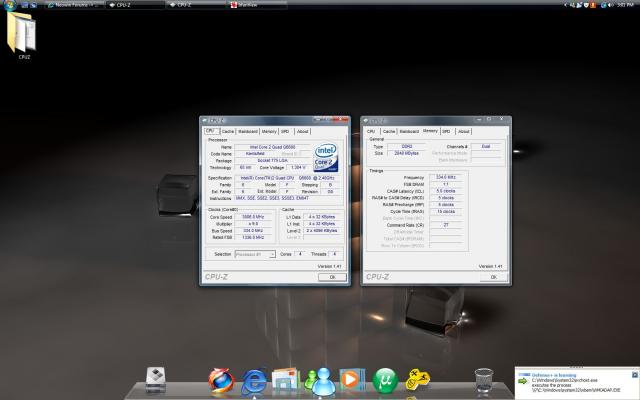This screenshot has height=400, width=640.
Task: Click the Threads count field
Action: [334, 254]
